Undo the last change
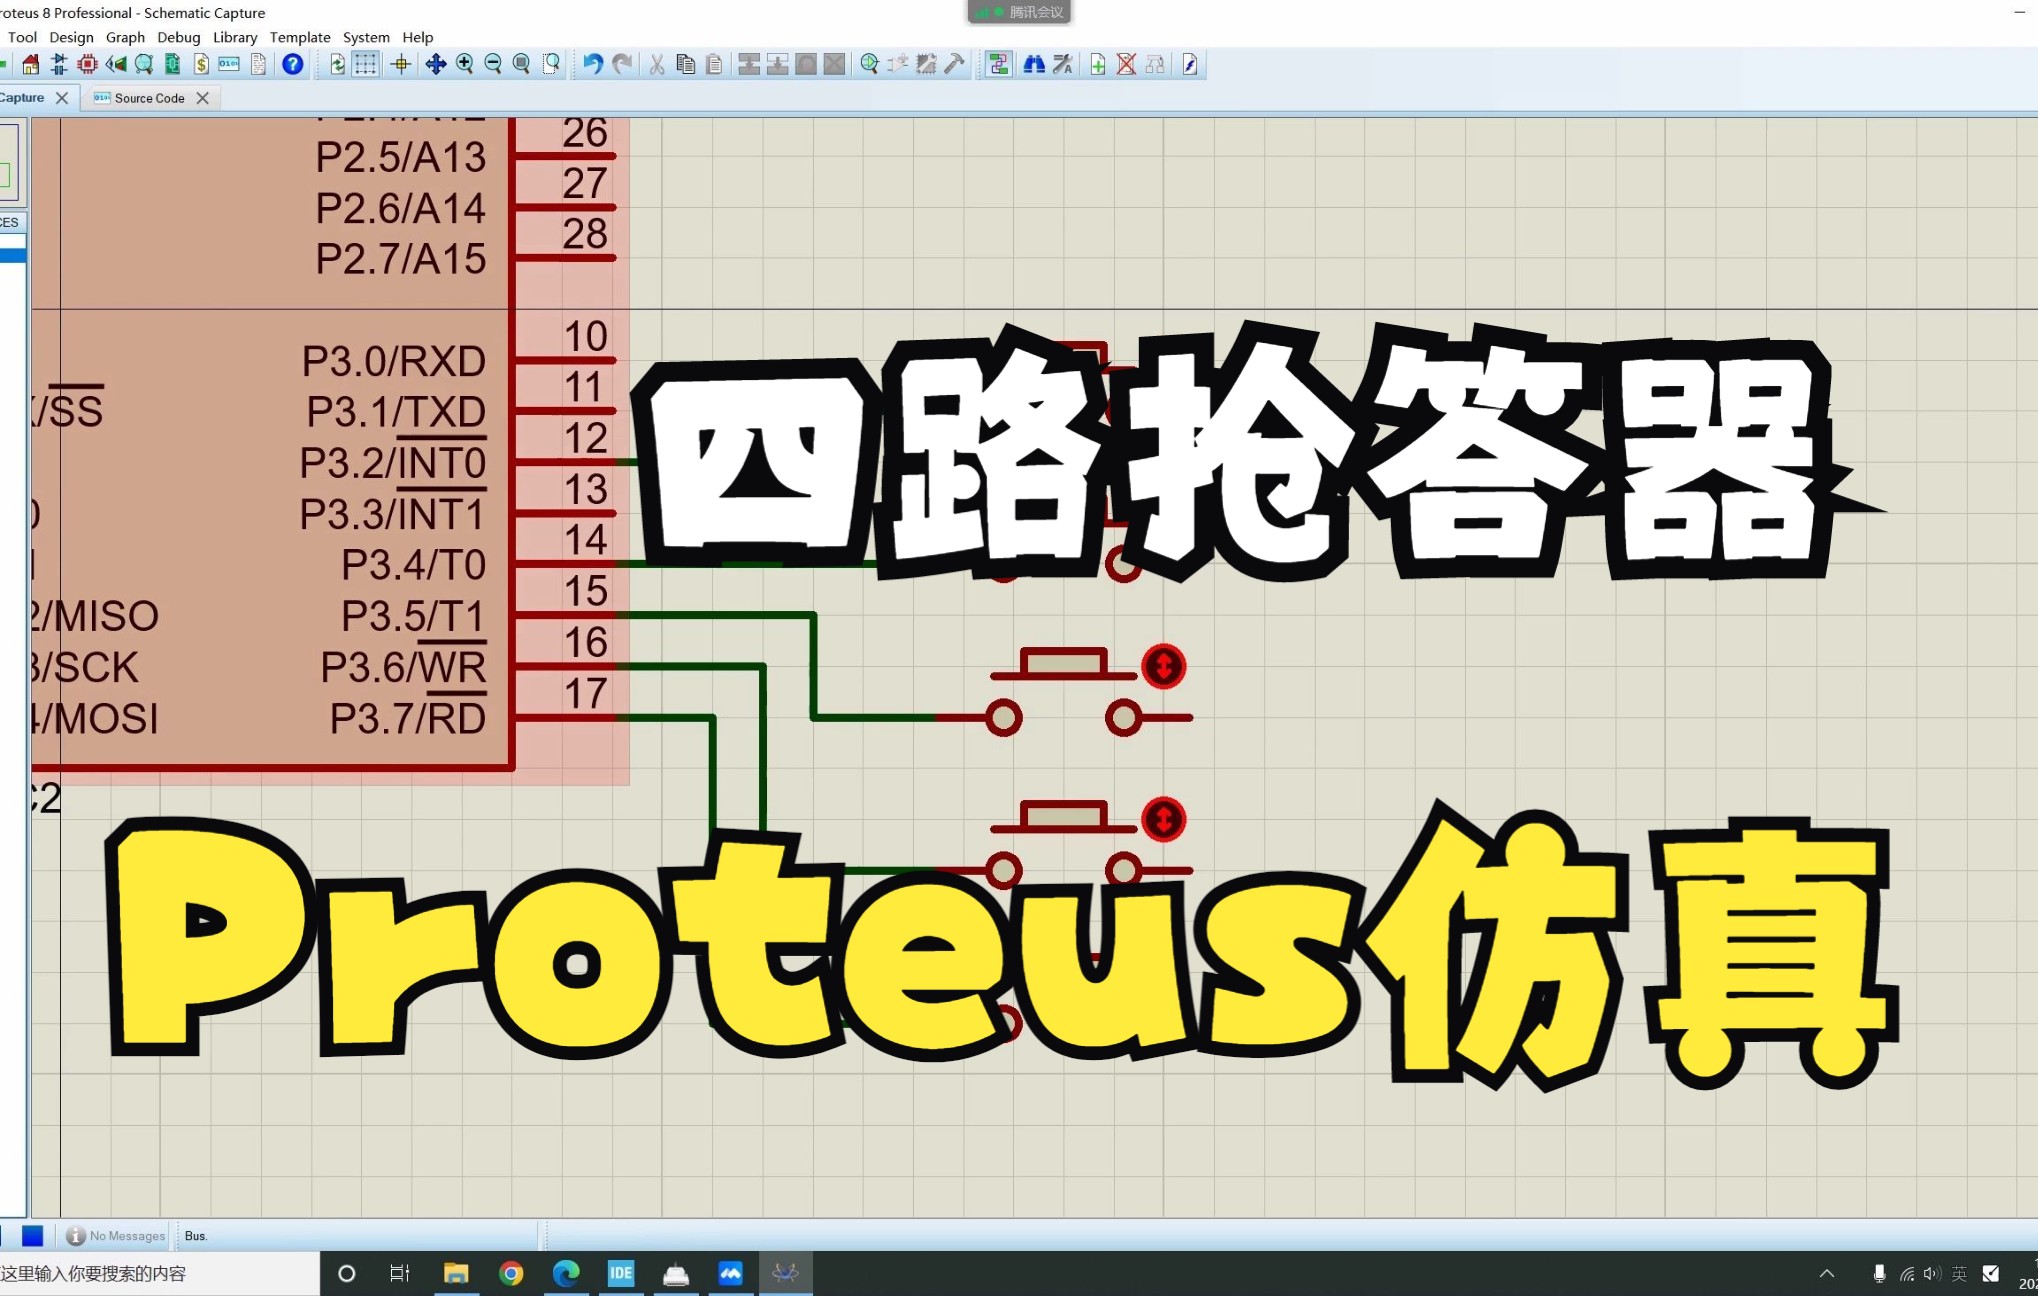2038x1296 pixels. pyautogui.click(x=593, y=65)
